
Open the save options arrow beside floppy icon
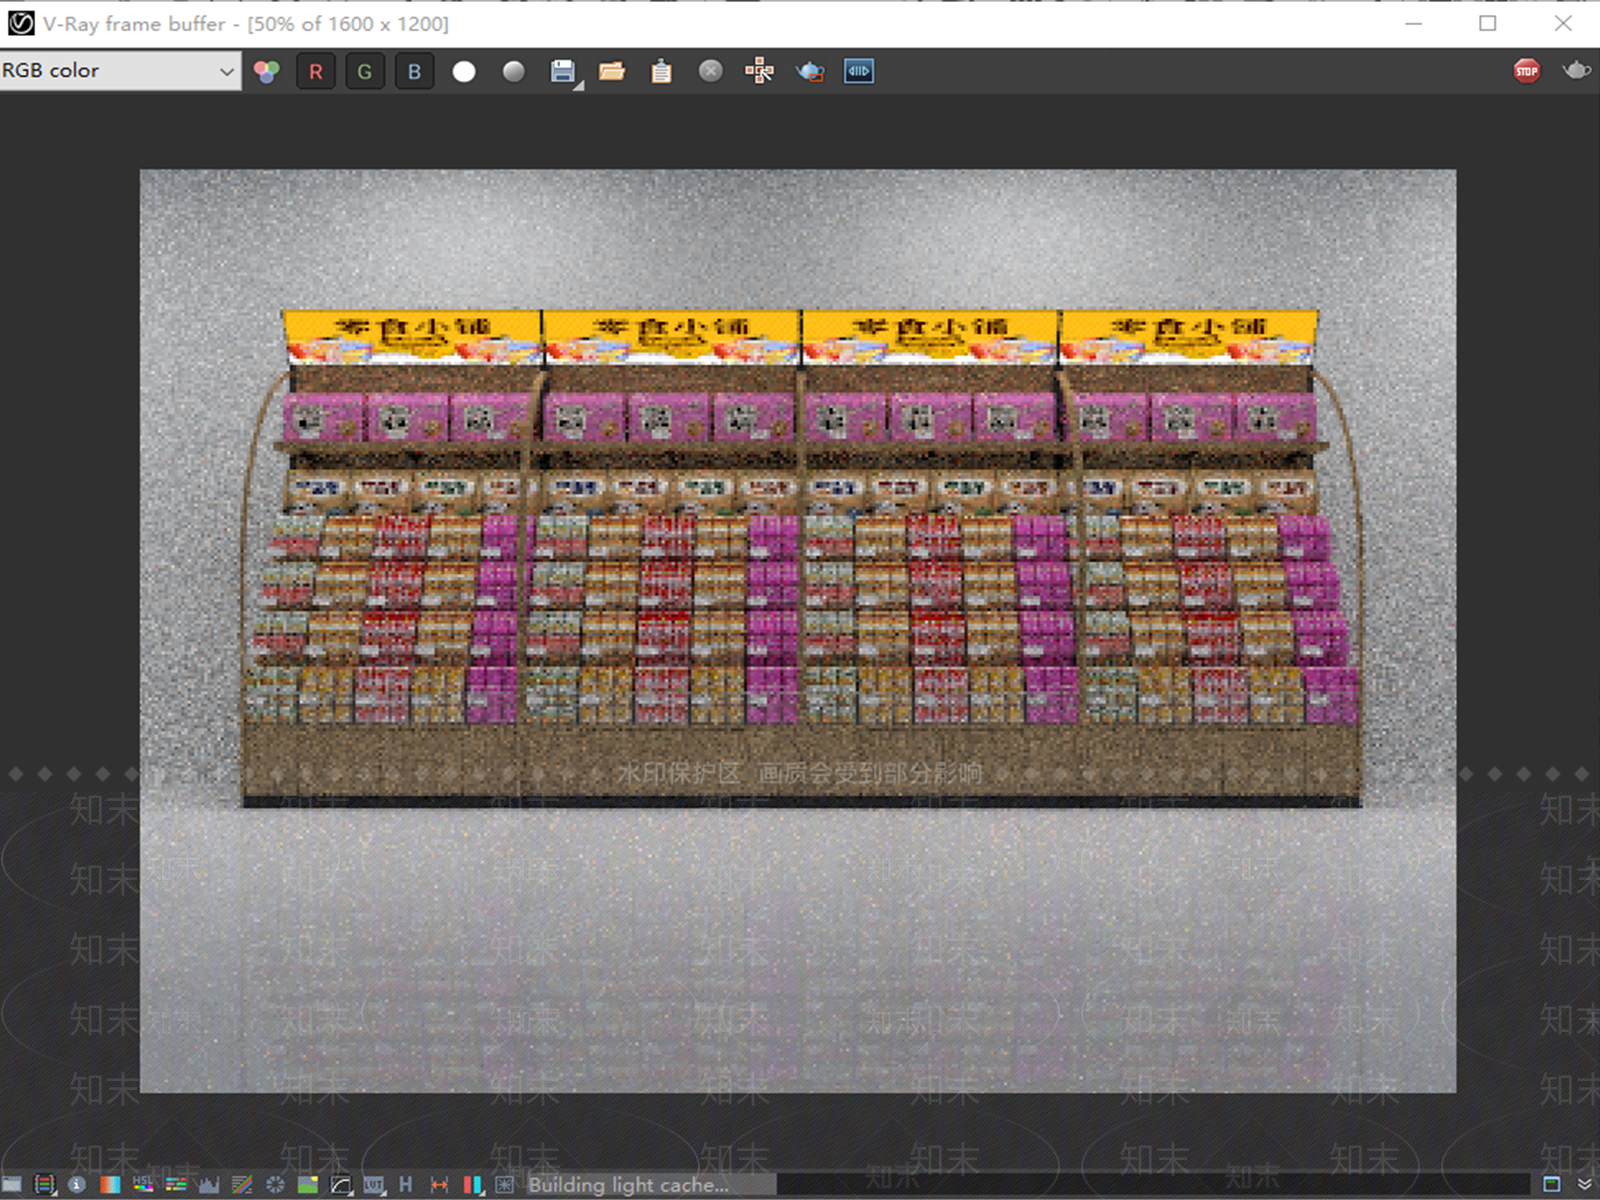[579, 86]
